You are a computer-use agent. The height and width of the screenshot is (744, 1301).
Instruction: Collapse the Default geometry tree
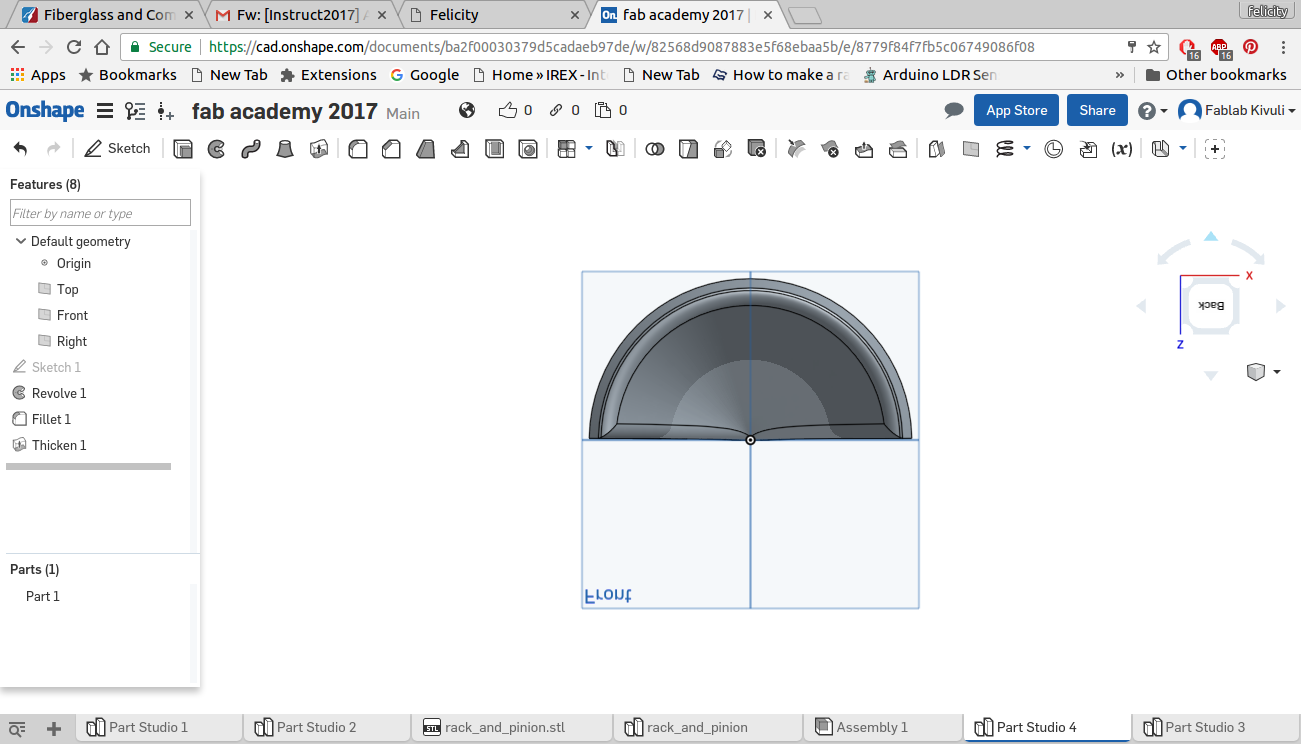21,241
